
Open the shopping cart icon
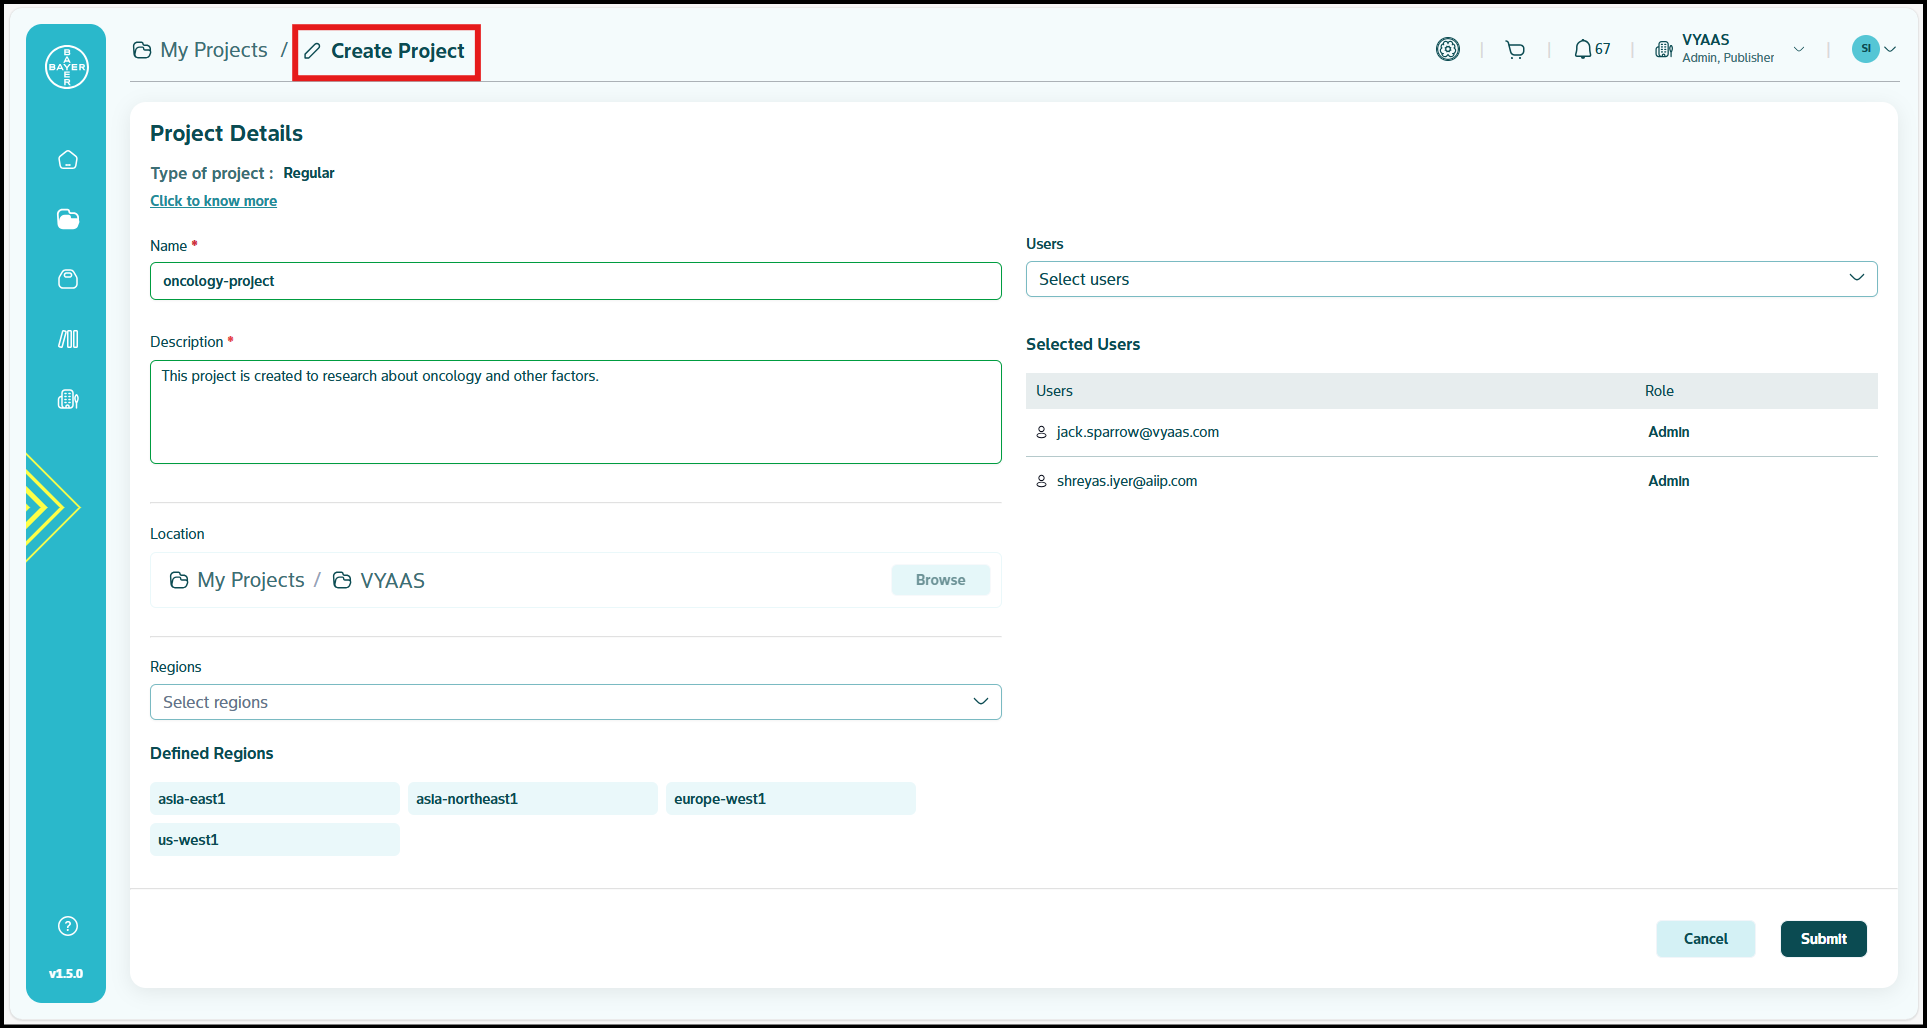pos(1515,50)
